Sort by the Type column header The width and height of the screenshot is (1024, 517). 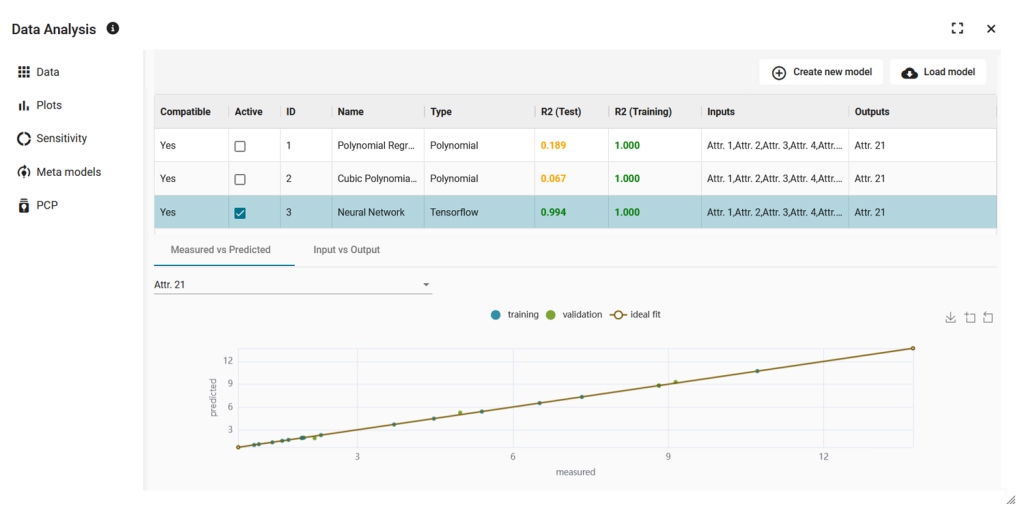point(441,112)
